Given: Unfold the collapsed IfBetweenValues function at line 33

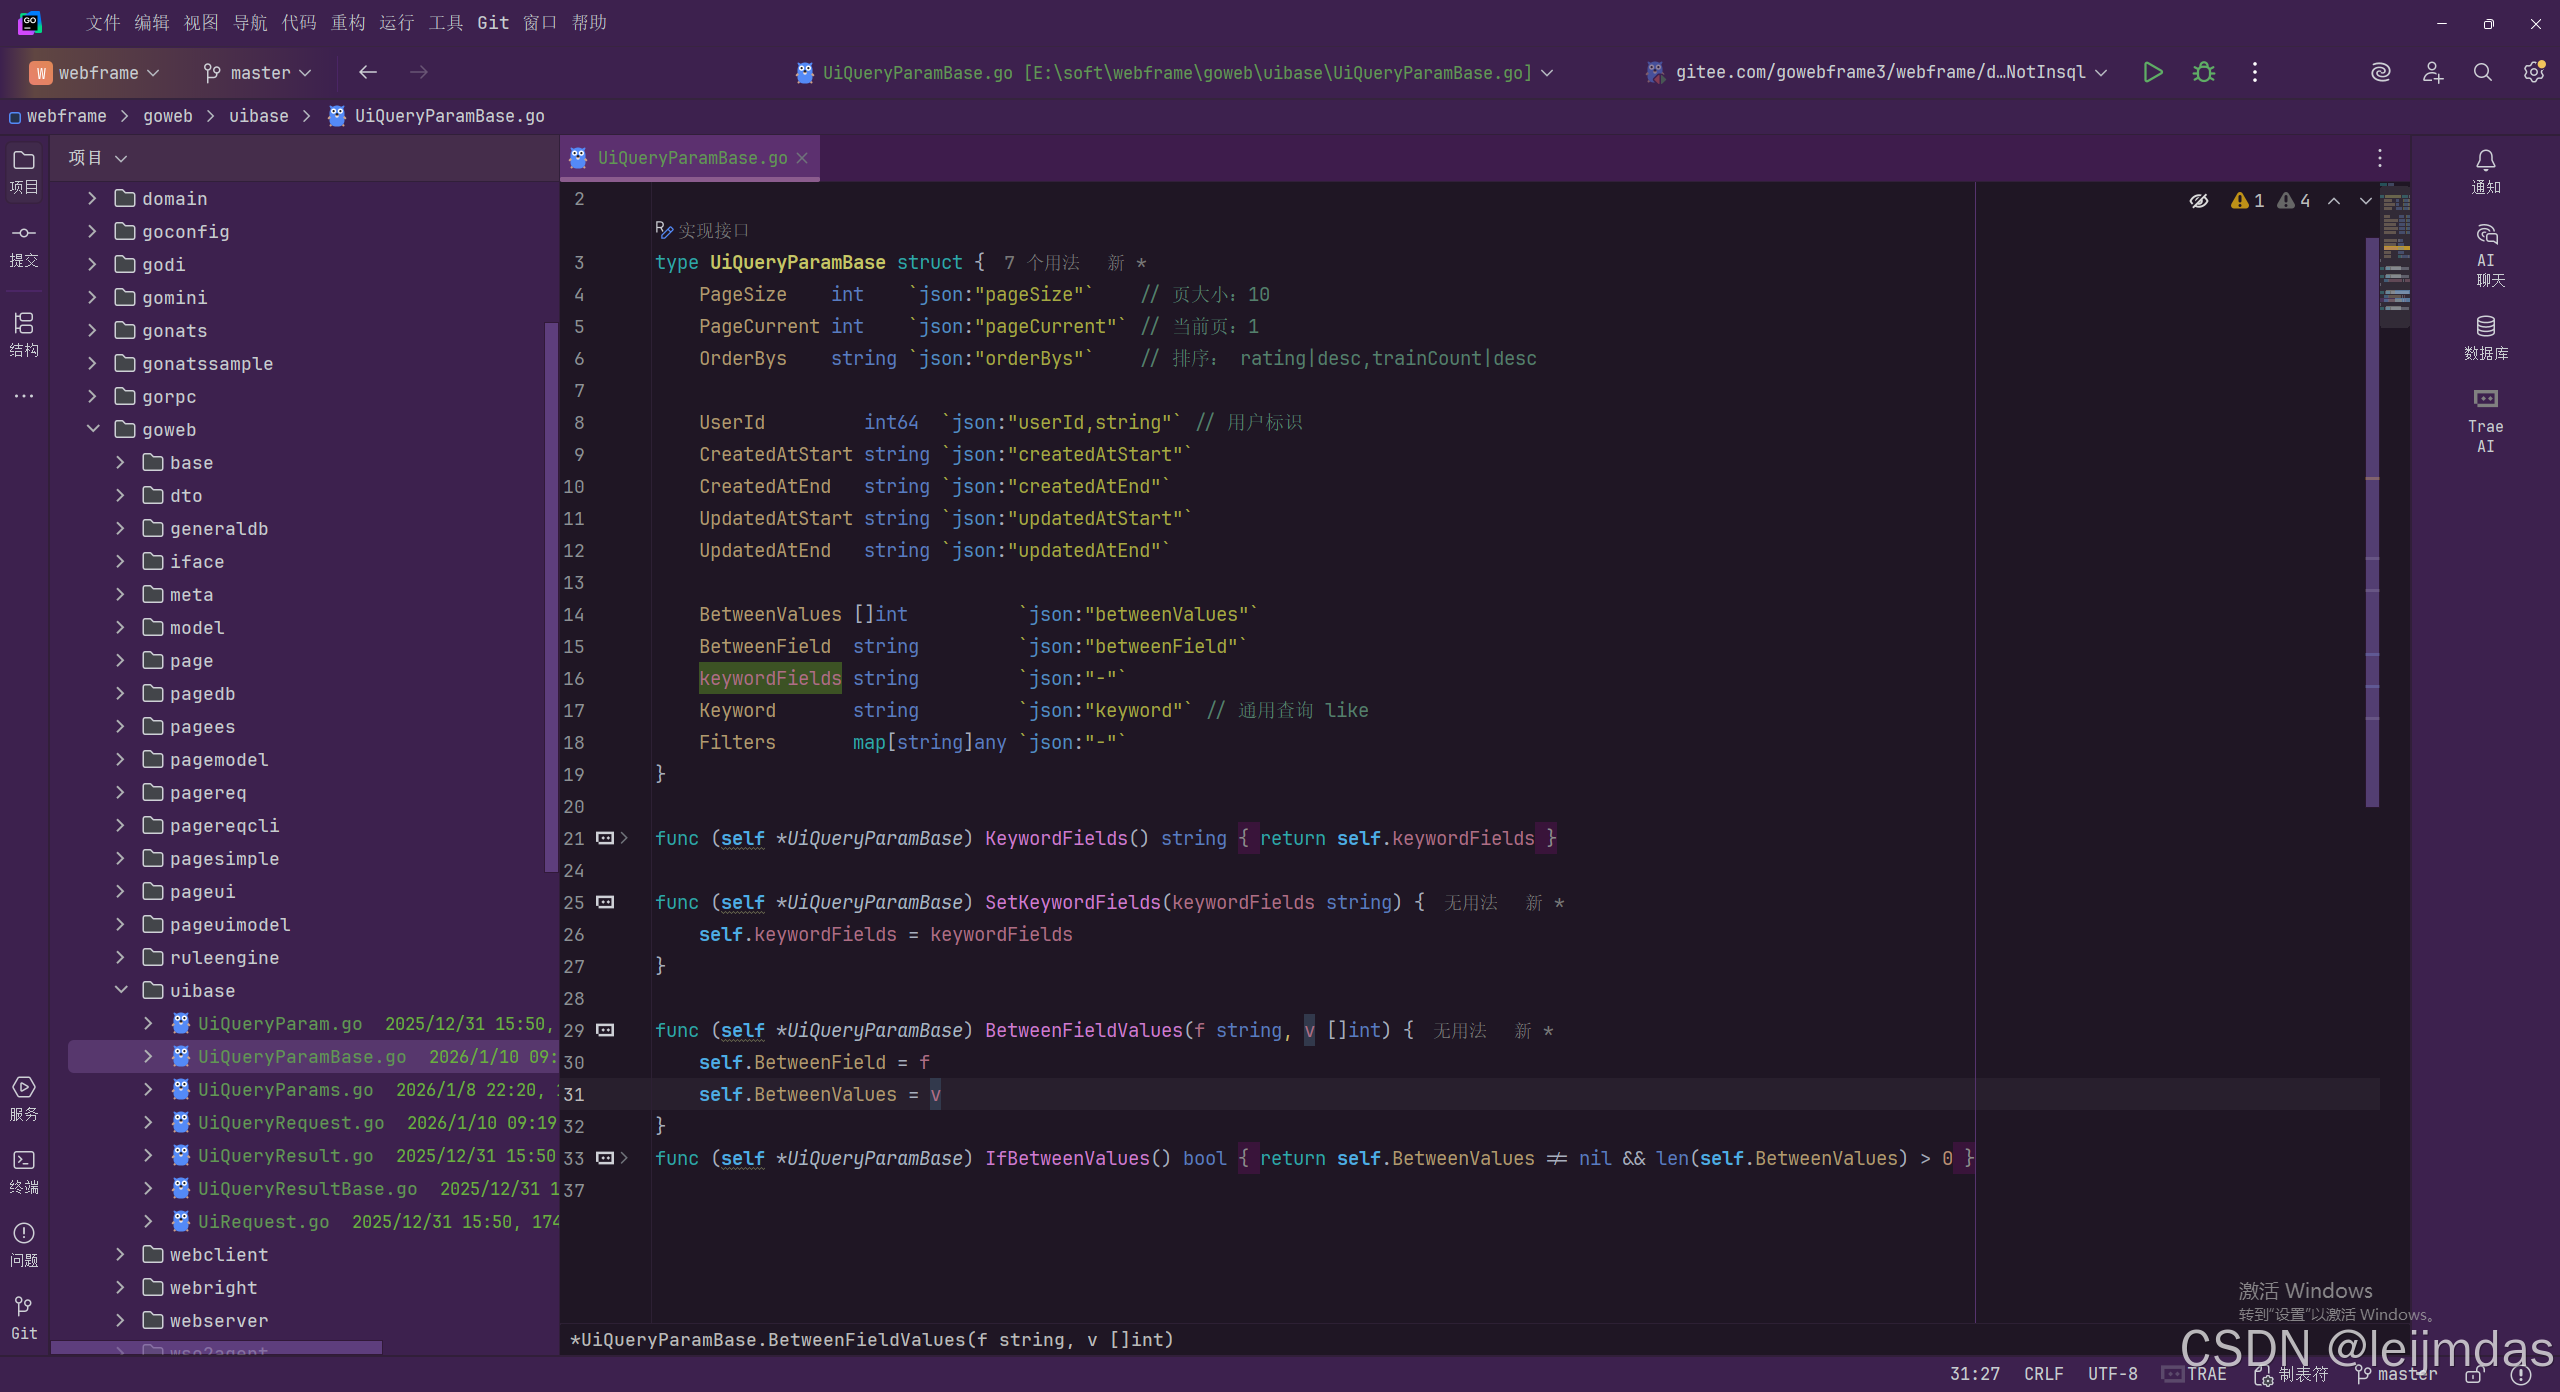Looking at the screenshot, I should pos(624,1158).
